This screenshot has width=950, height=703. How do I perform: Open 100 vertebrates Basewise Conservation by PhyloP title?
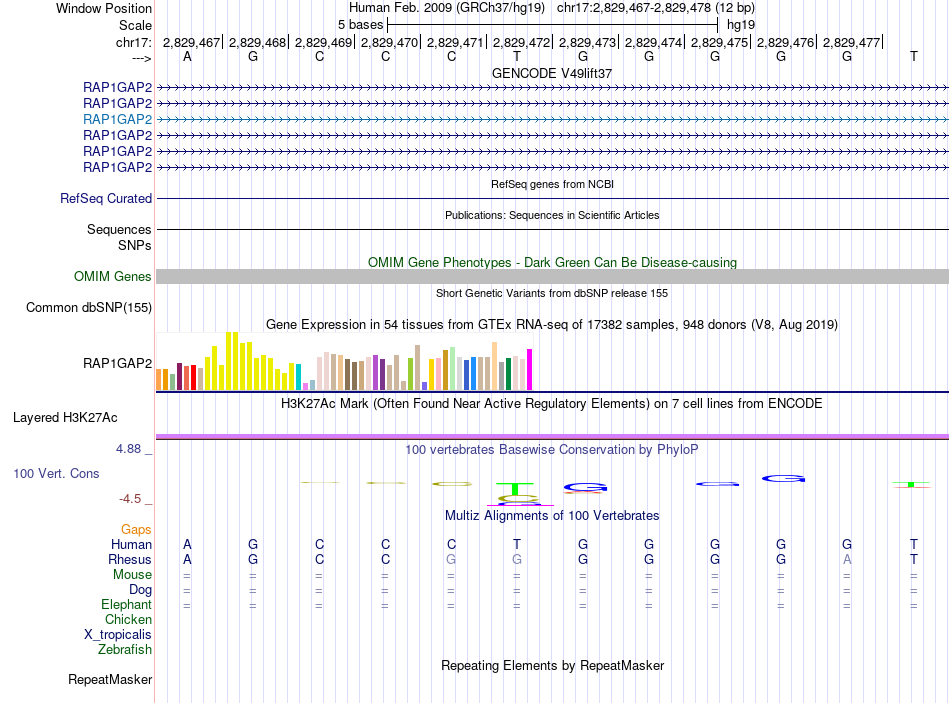coord(552,450)
